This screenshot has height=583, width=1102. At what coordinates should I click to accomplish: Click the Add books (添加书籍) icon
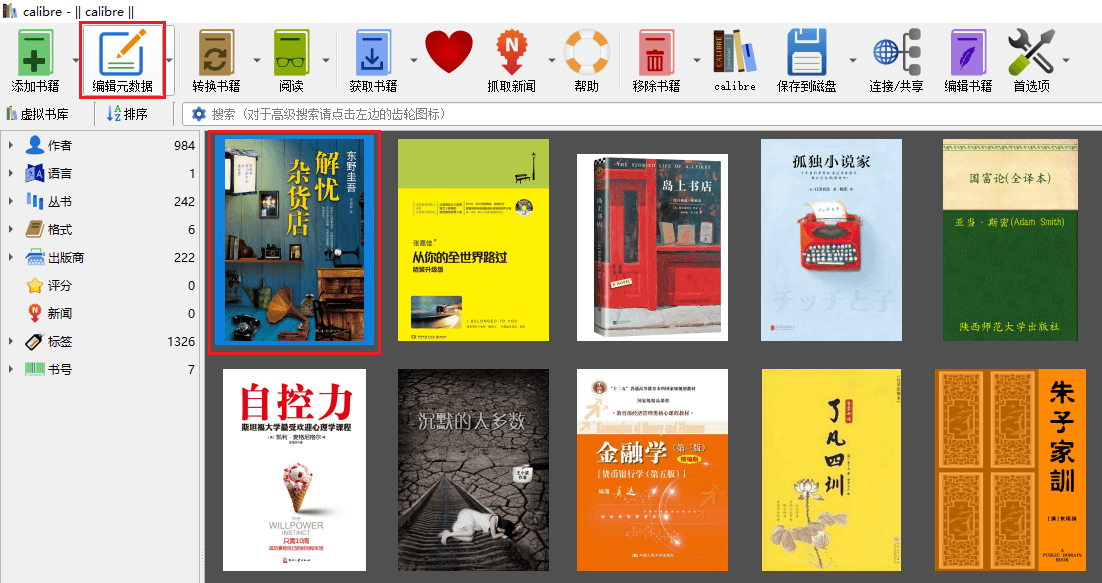35,53
